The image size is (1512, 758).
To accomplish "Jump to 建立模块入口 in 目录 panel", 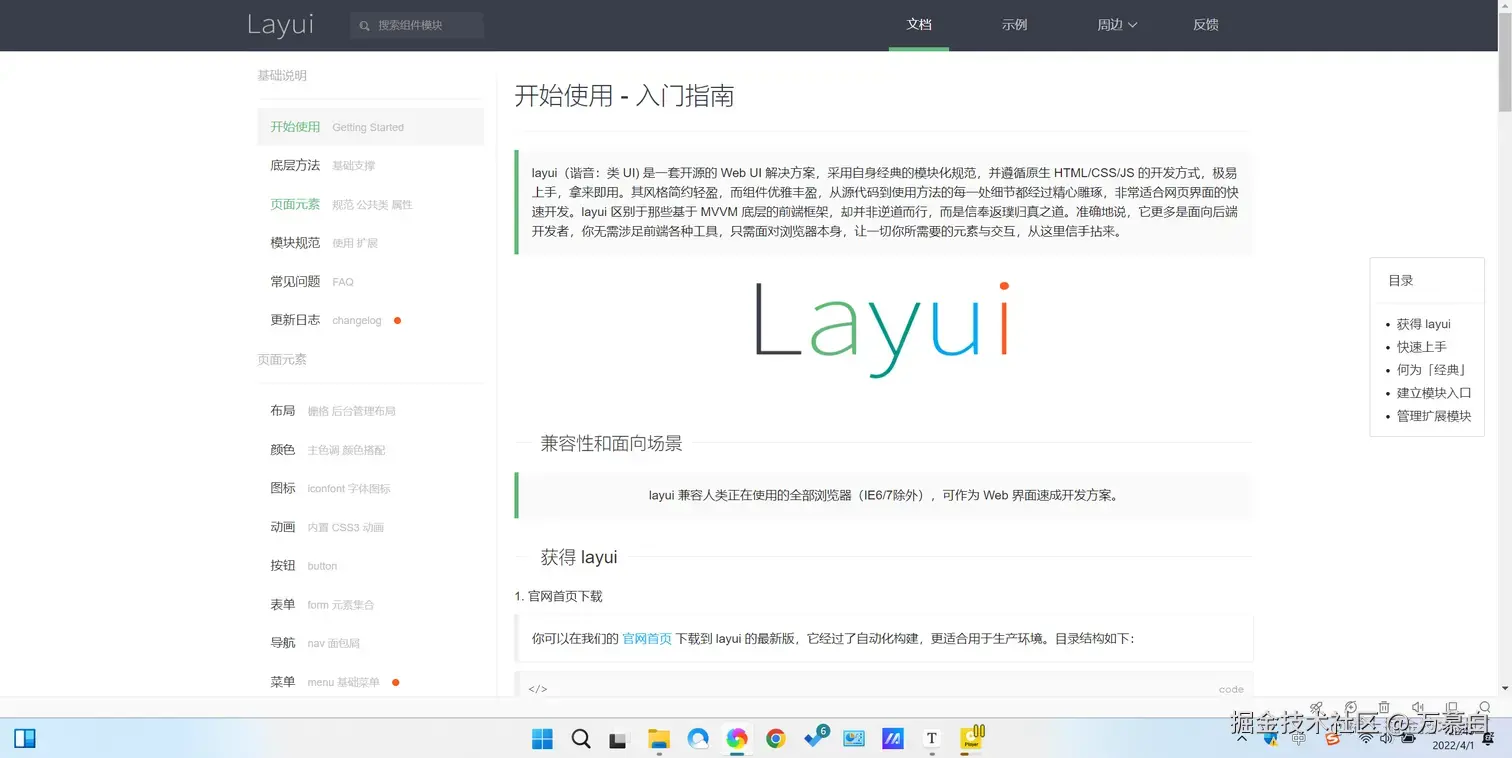I will click(x=1434, y=393).
